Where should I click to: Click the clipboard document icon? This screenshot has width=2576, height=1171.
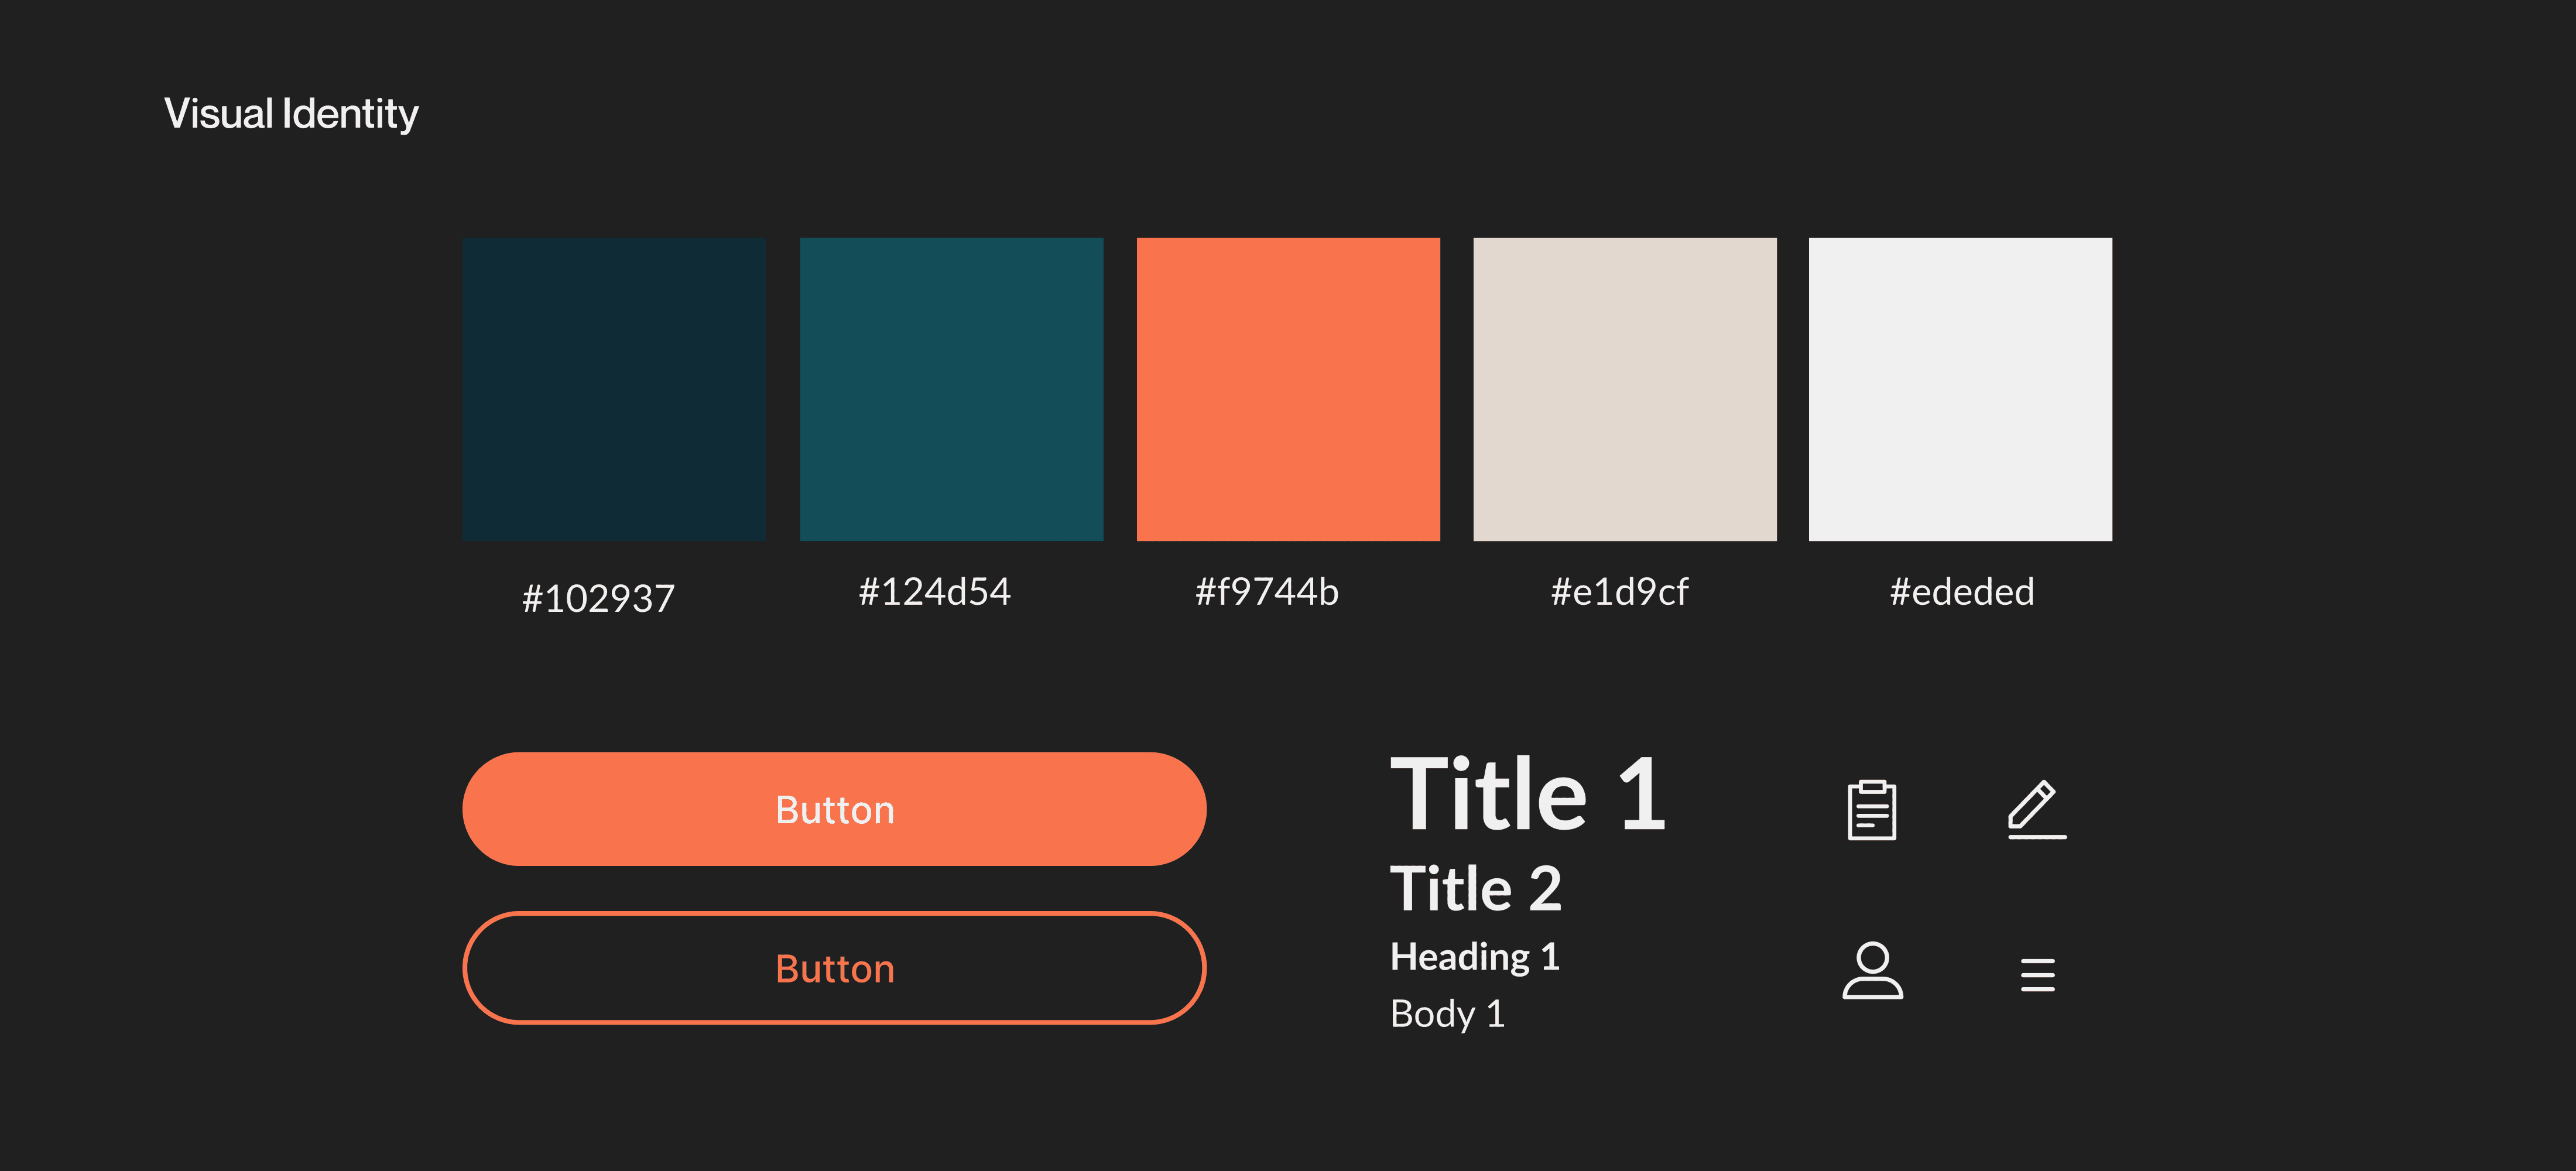pyautogui.click(x=1871, y=810)
